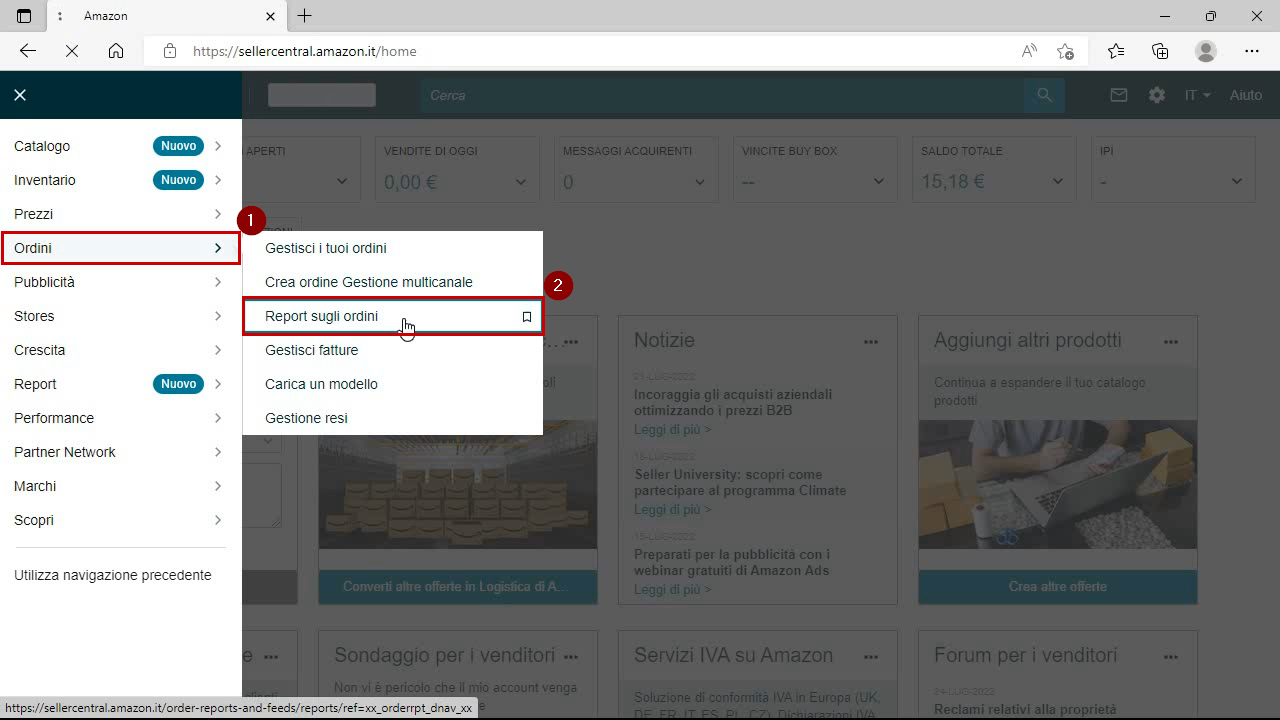Open options for Aggiungi altri prodotti card

(x=1171, y=342)
